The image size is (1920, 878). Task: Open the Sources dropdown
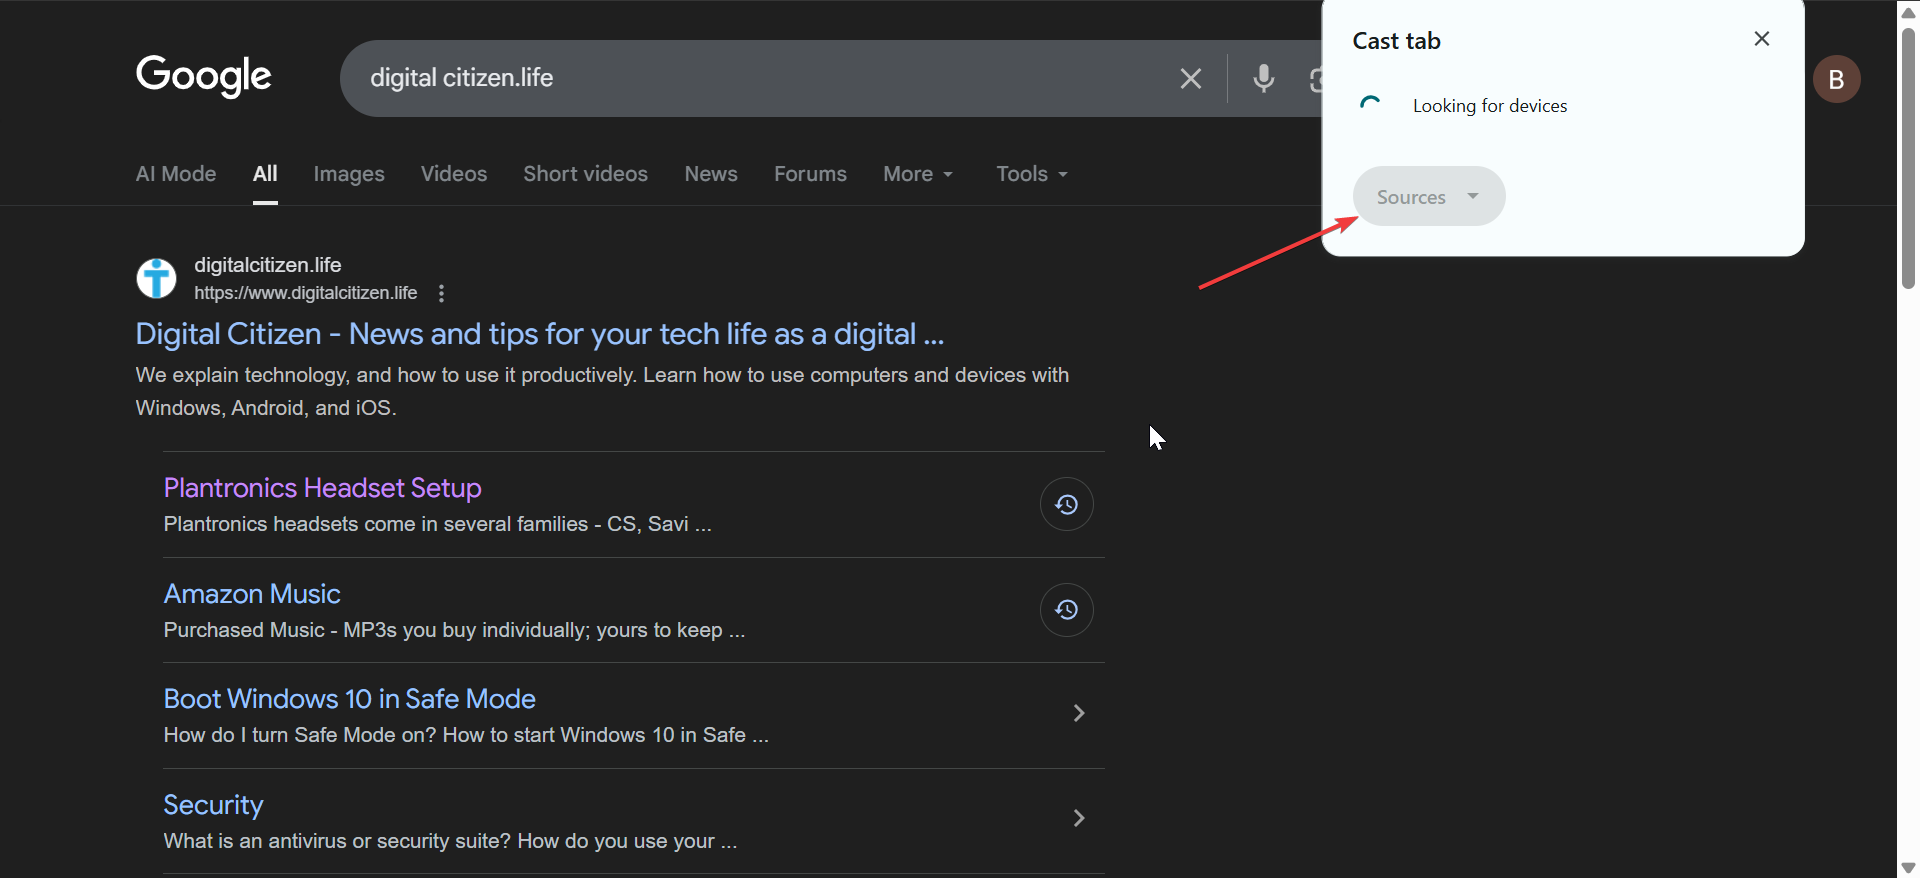pyautogui.click(x=1428, y=197)
